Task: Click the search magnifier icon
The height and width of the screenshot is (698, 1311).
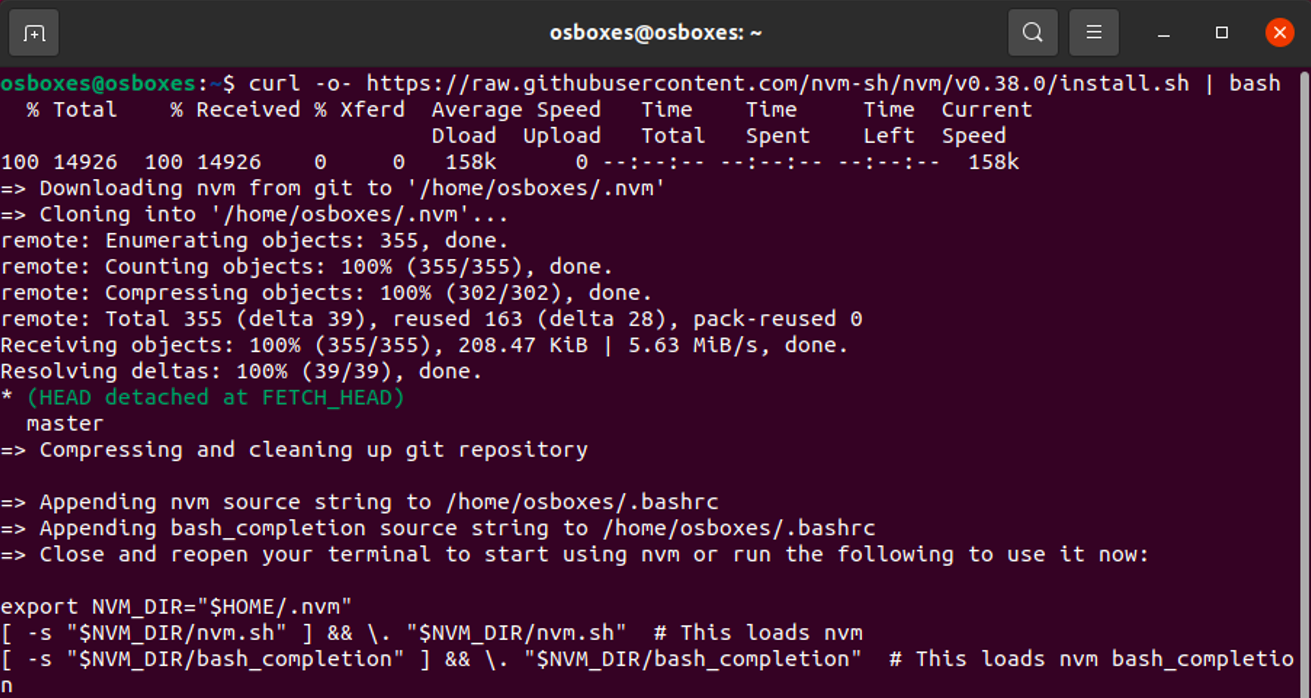Action: click(1032, 32)
